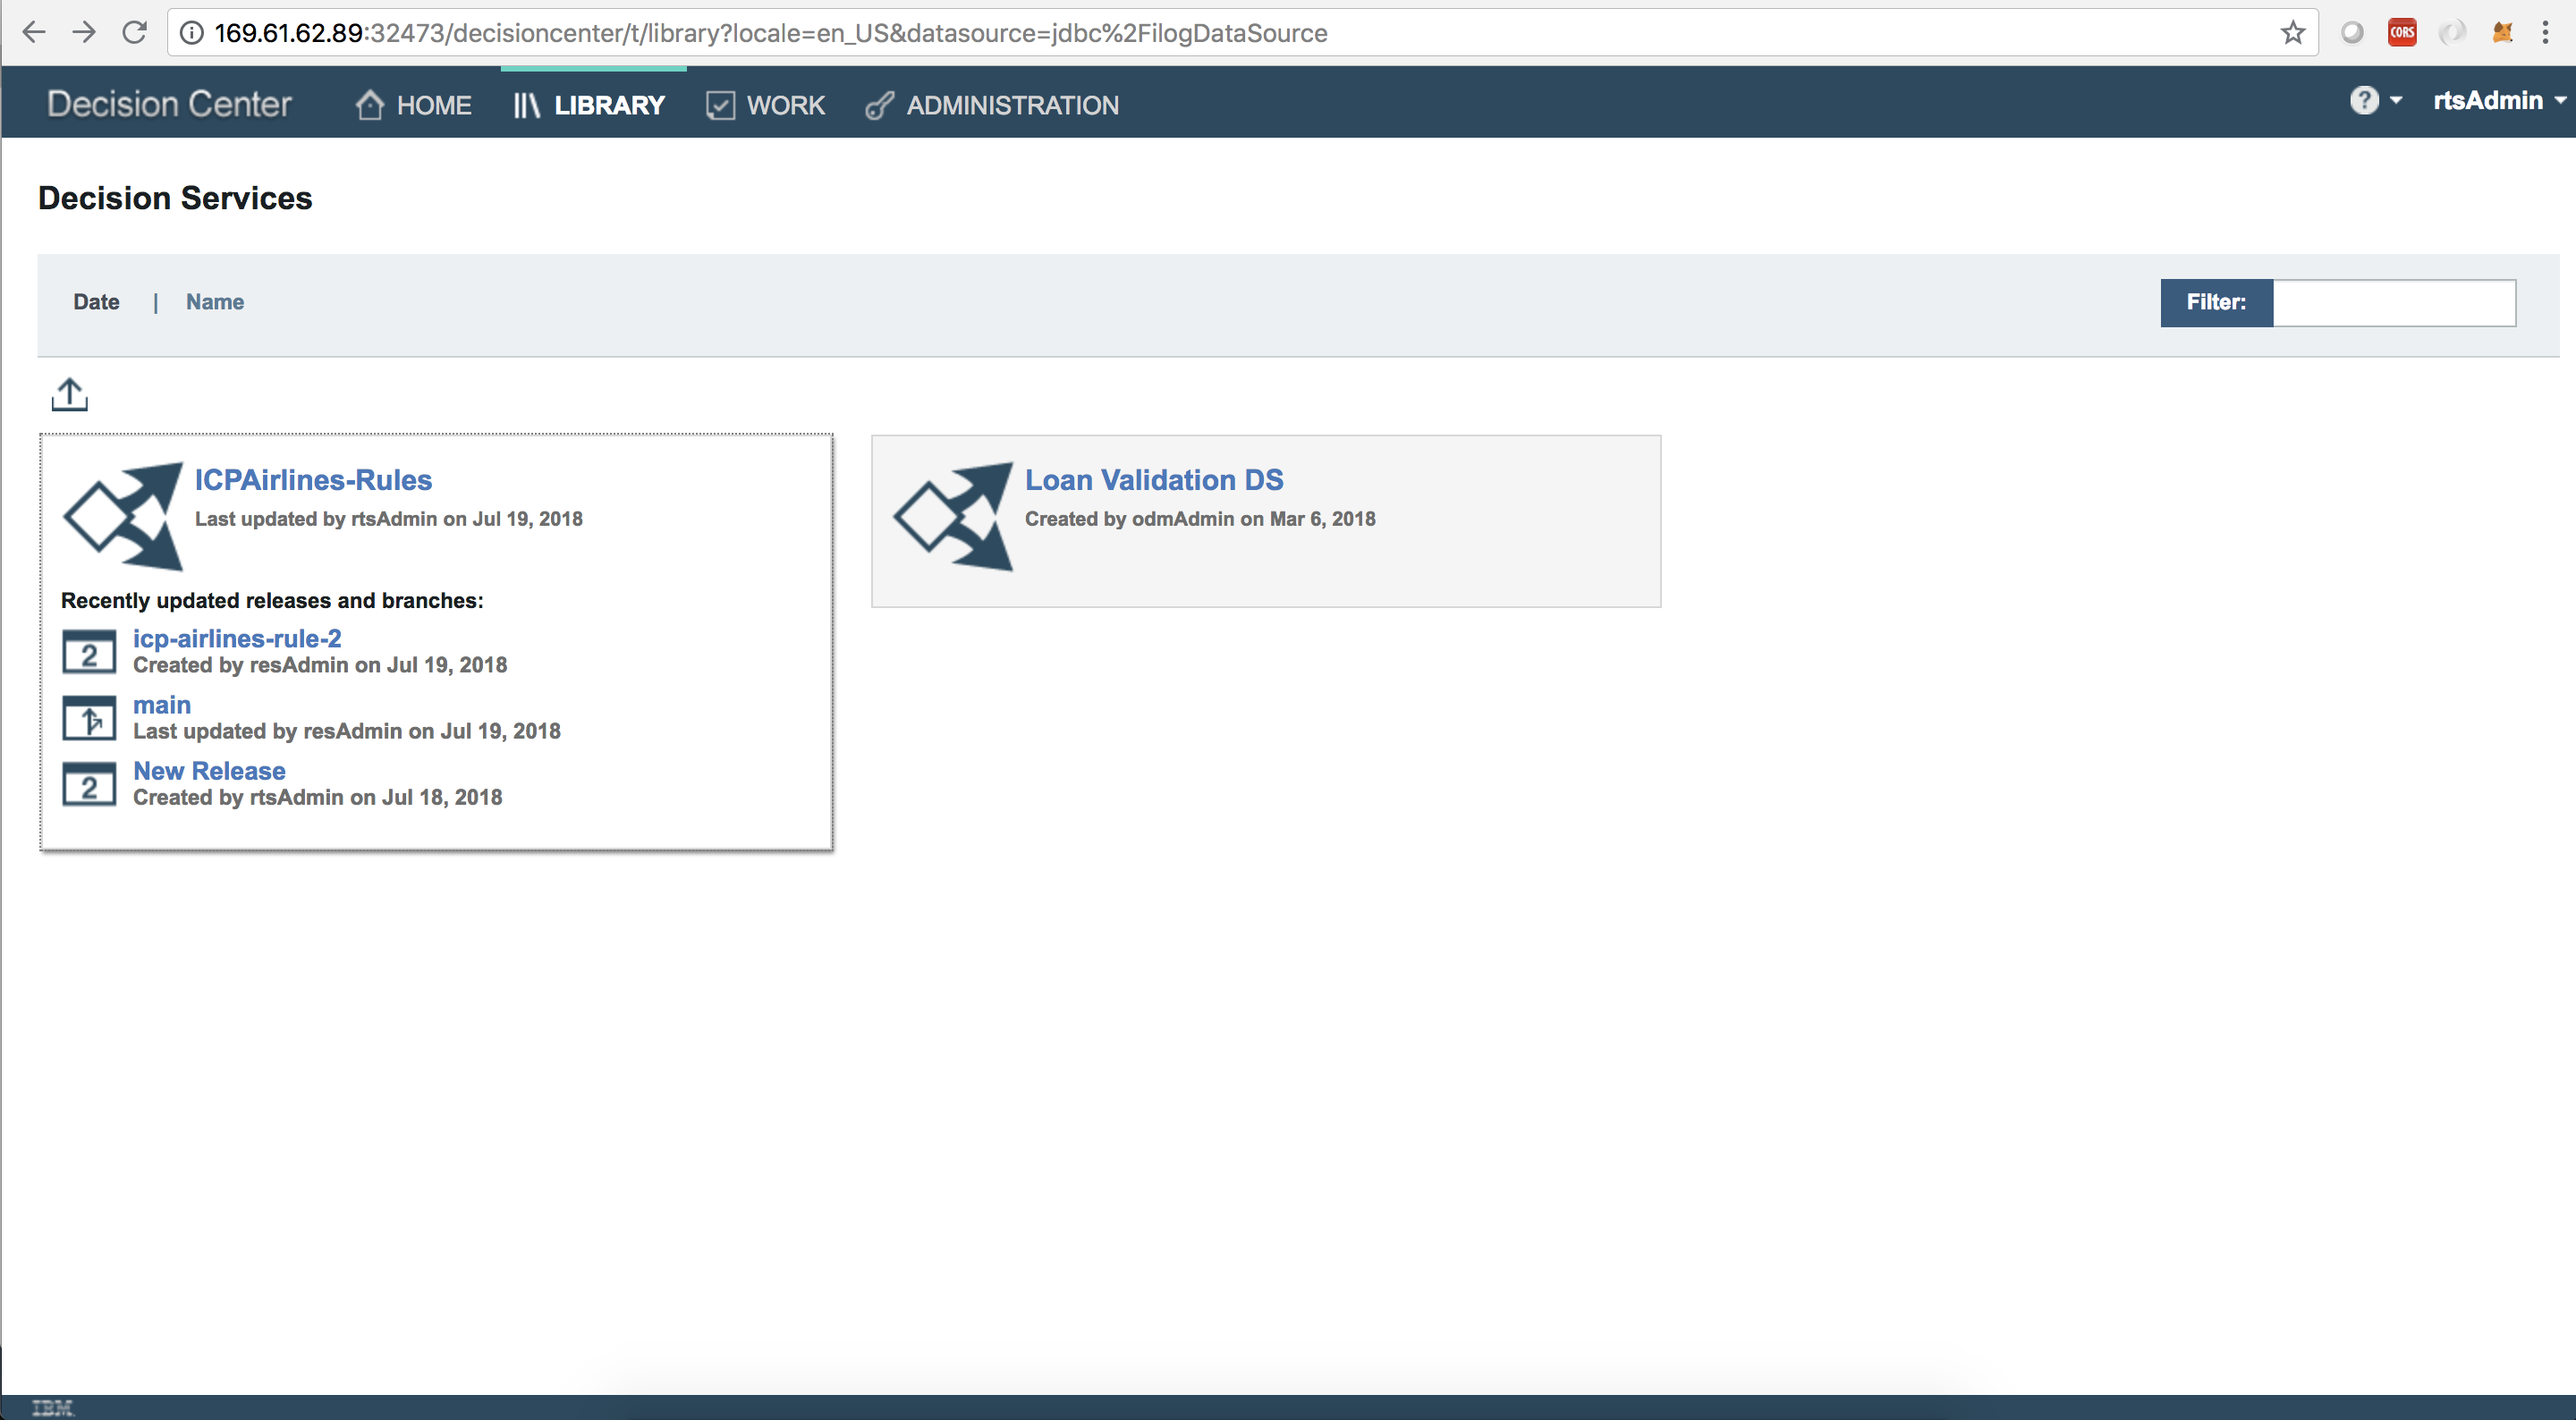Switch to the WORK tab
Image resolution: width=2576 pixels, height=1420 pixels.
pyautogui.click(x=766, y=105)
